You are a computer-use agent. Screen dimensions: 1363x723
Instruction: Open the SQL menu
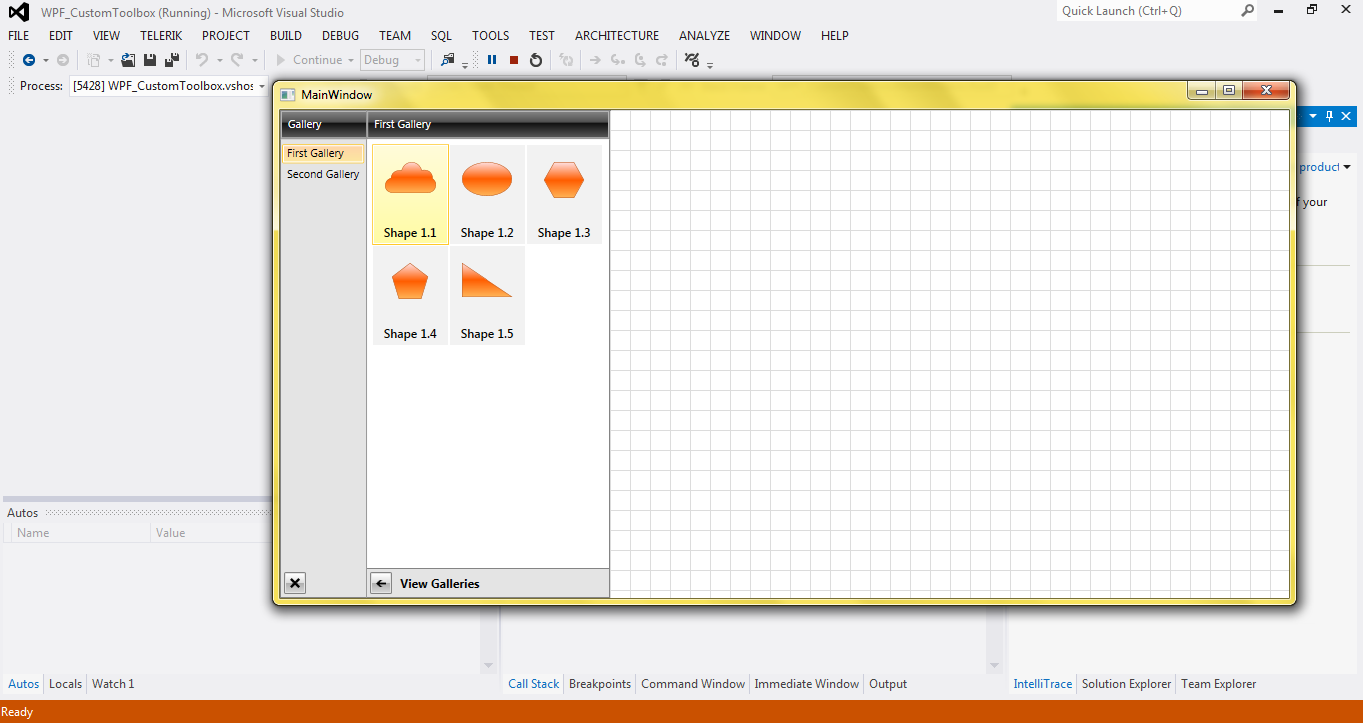(441, 35)
